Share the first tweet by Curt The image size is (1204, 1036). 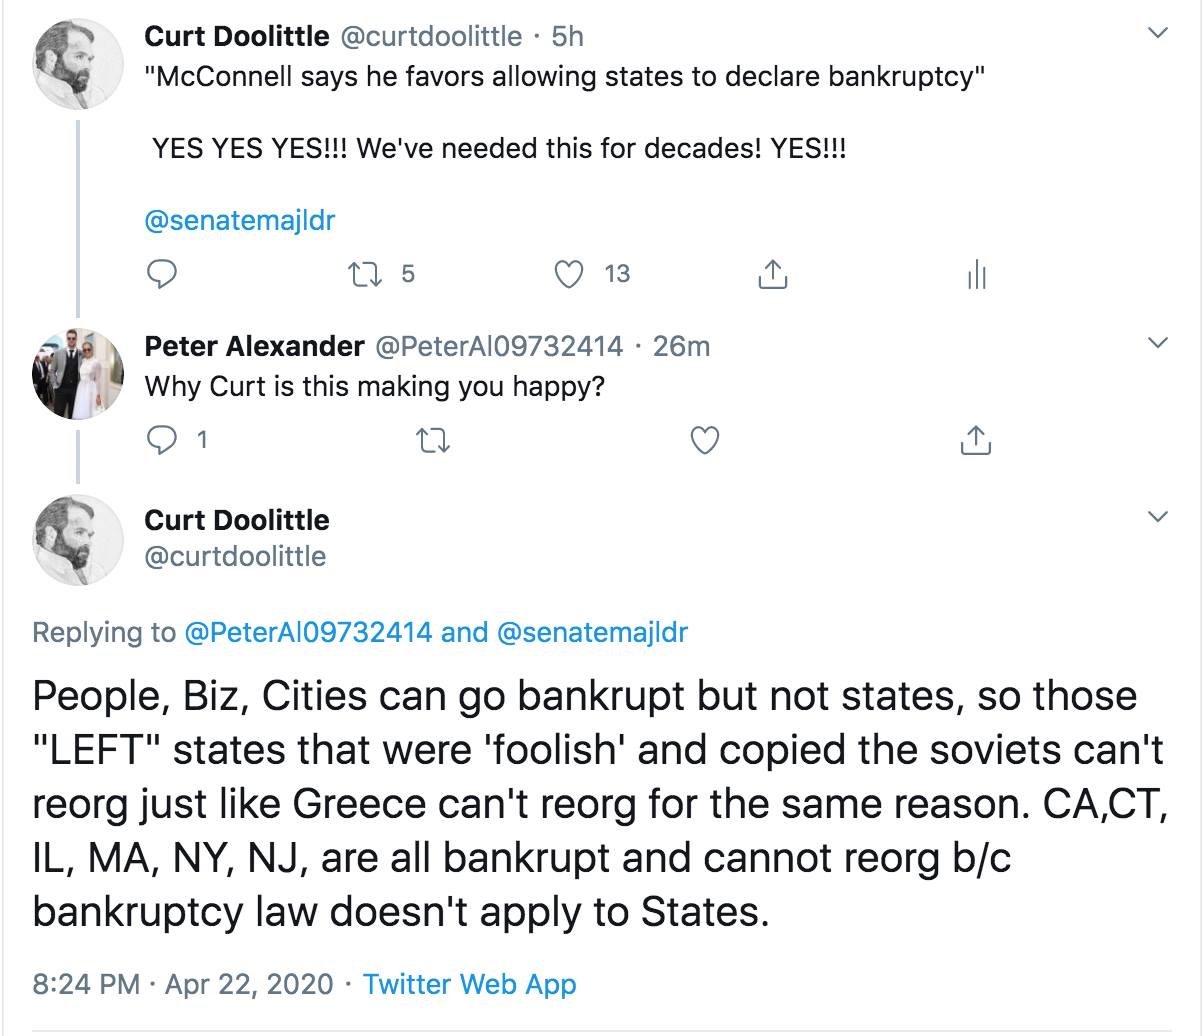point(772,274)
